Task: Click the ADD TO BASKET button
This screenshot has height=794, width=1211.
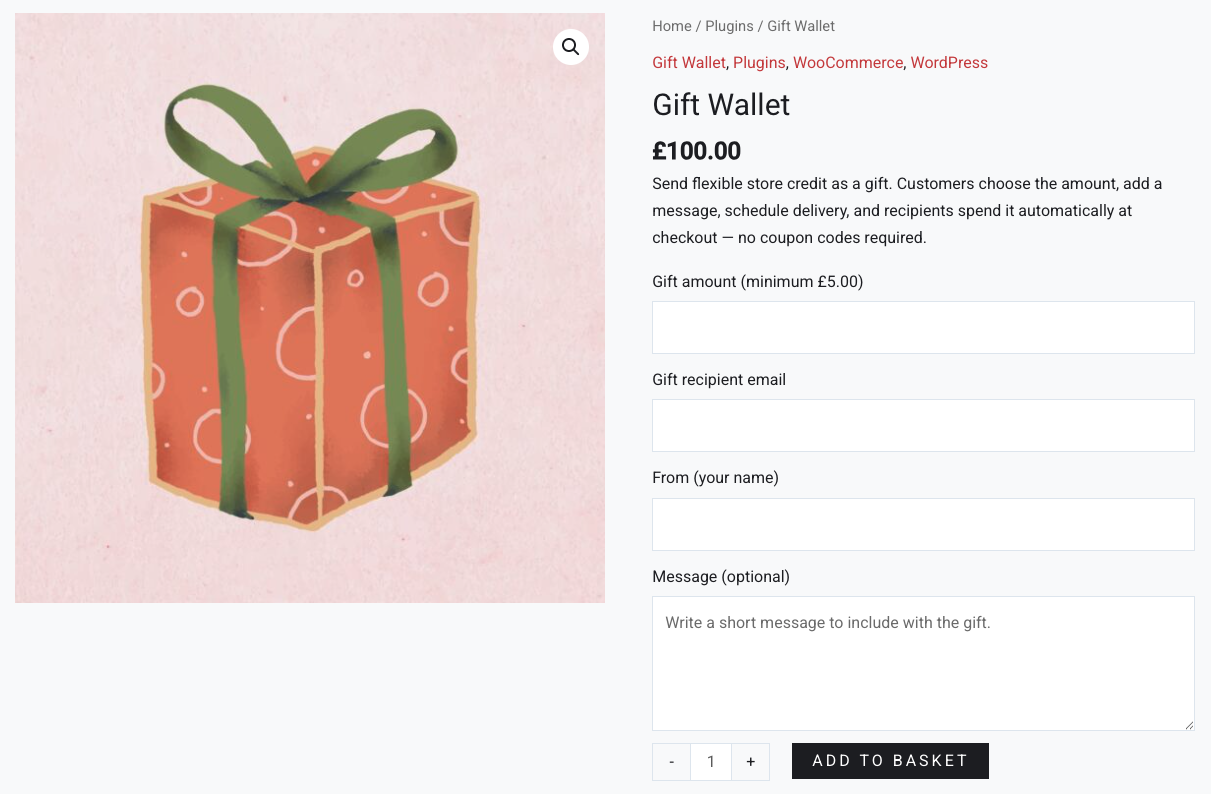Action: point(889,761)
